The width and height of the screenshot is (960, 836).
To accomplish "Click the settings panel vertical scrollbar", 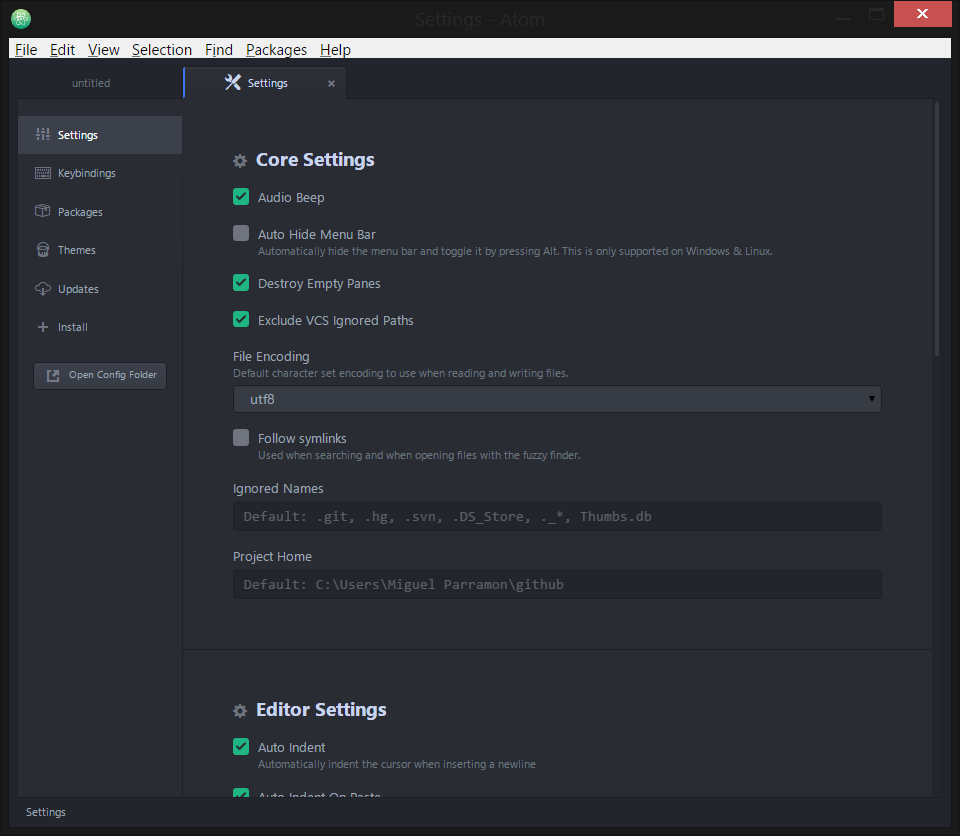I will [x=937, y=229].
